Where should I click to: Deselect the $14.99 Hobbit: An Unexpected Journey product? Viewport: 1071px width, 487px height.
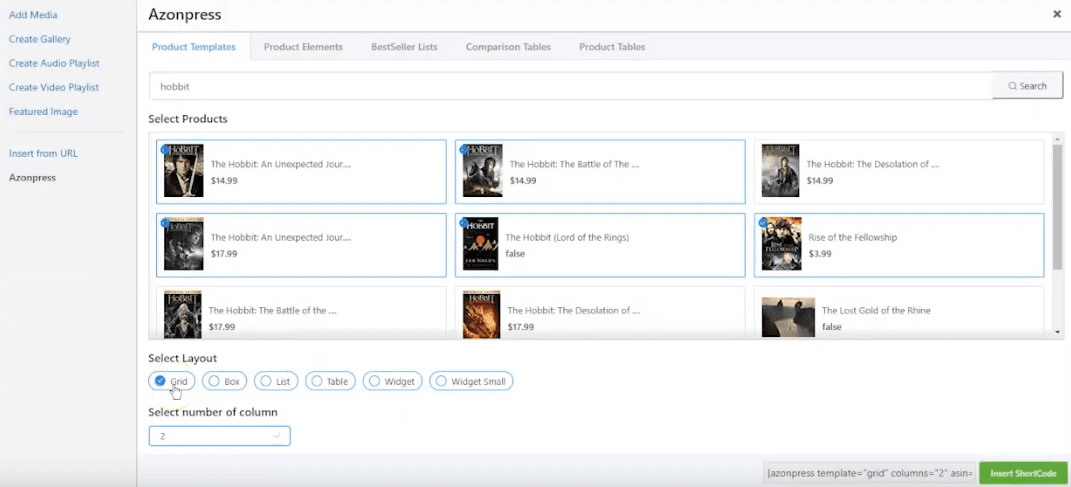coord(301,171)
